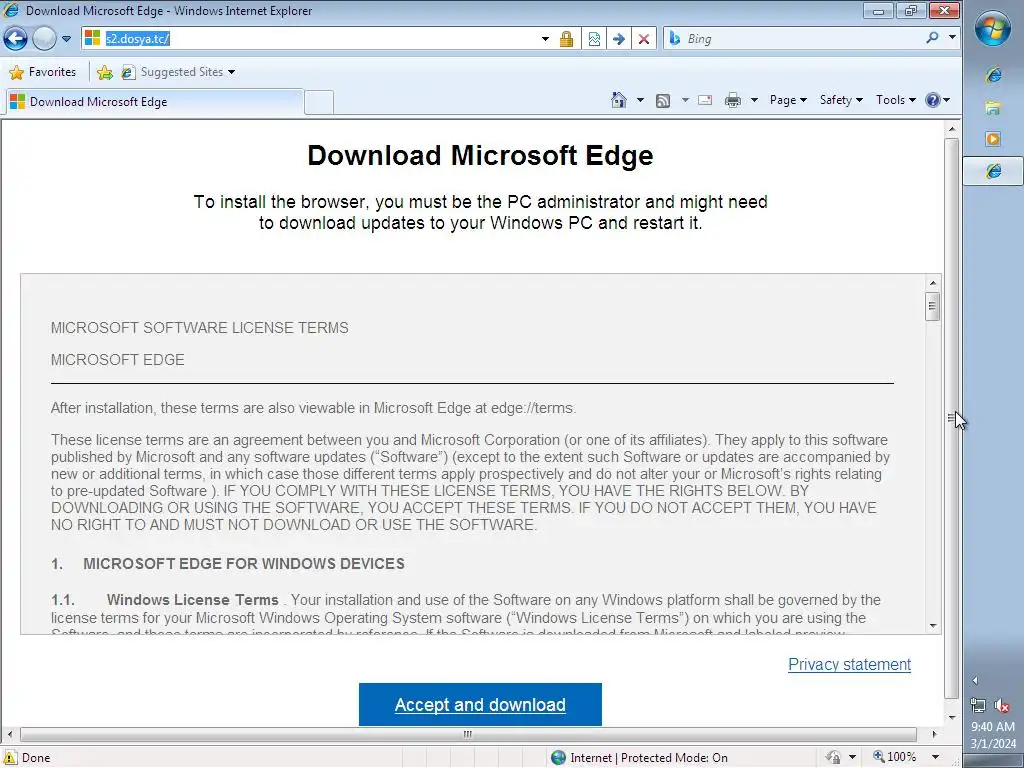This screenshot has height=768, width=1024.
Task: Click the Print icon
Action: (x=733, y=100)
